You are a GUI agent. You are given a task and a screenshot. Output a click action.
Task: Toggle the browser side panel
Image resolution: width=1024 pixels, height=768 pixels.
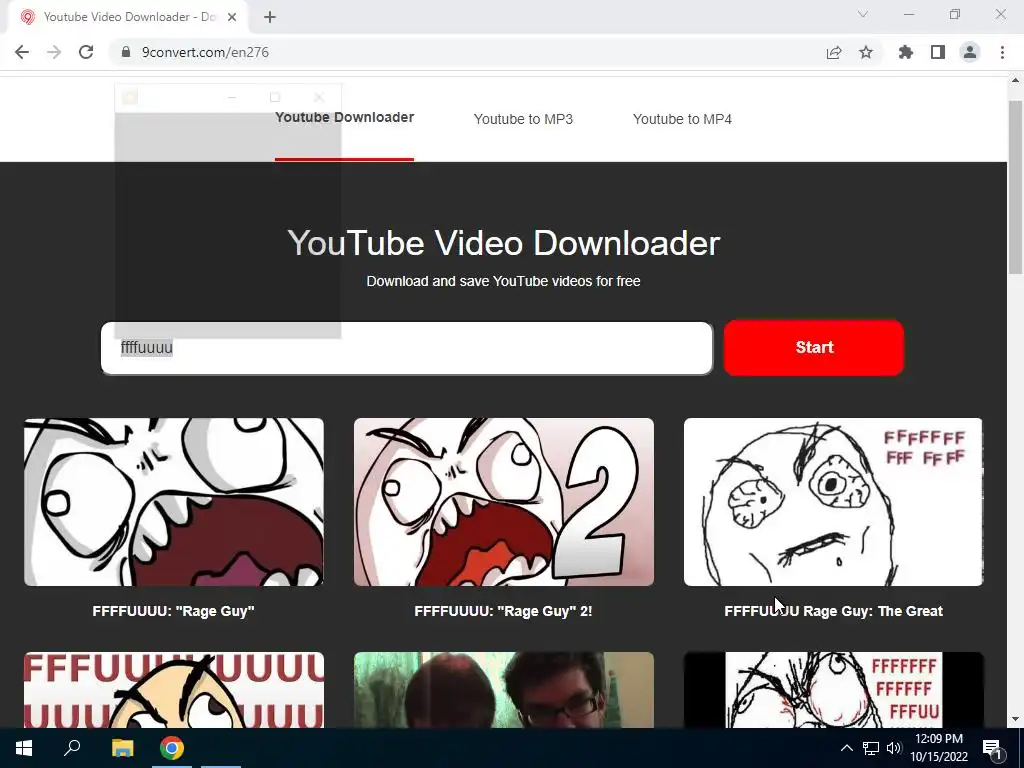pyautogui.click(x=938, y=52)
